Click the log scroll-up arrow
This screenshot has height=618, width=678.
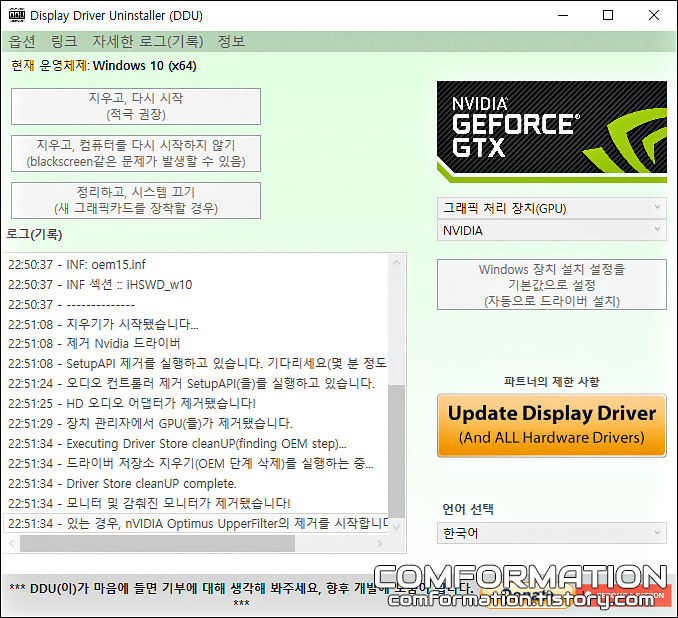(x=397, y=263)
